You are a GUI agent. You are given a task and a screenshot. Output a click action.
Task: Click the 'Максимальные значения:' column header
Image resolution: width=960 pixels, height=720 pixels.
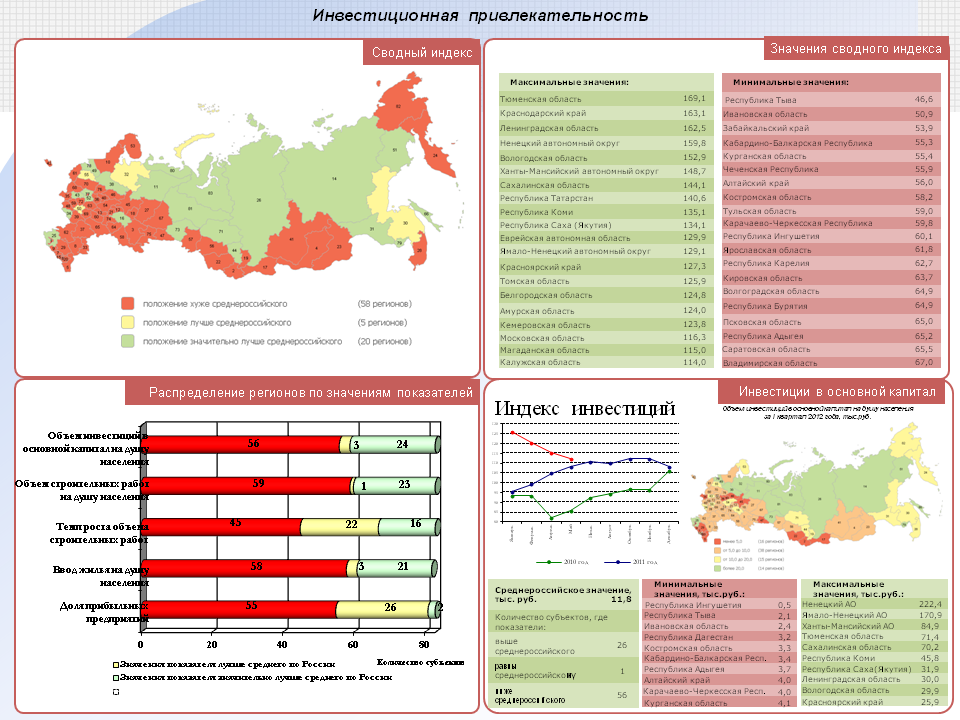606,82
